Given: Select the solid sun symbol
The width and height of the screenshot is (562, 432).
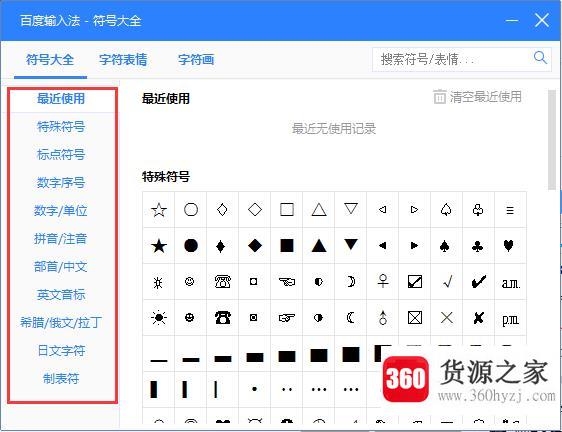Looking at the screenshot, I should [x=158, y=318].
